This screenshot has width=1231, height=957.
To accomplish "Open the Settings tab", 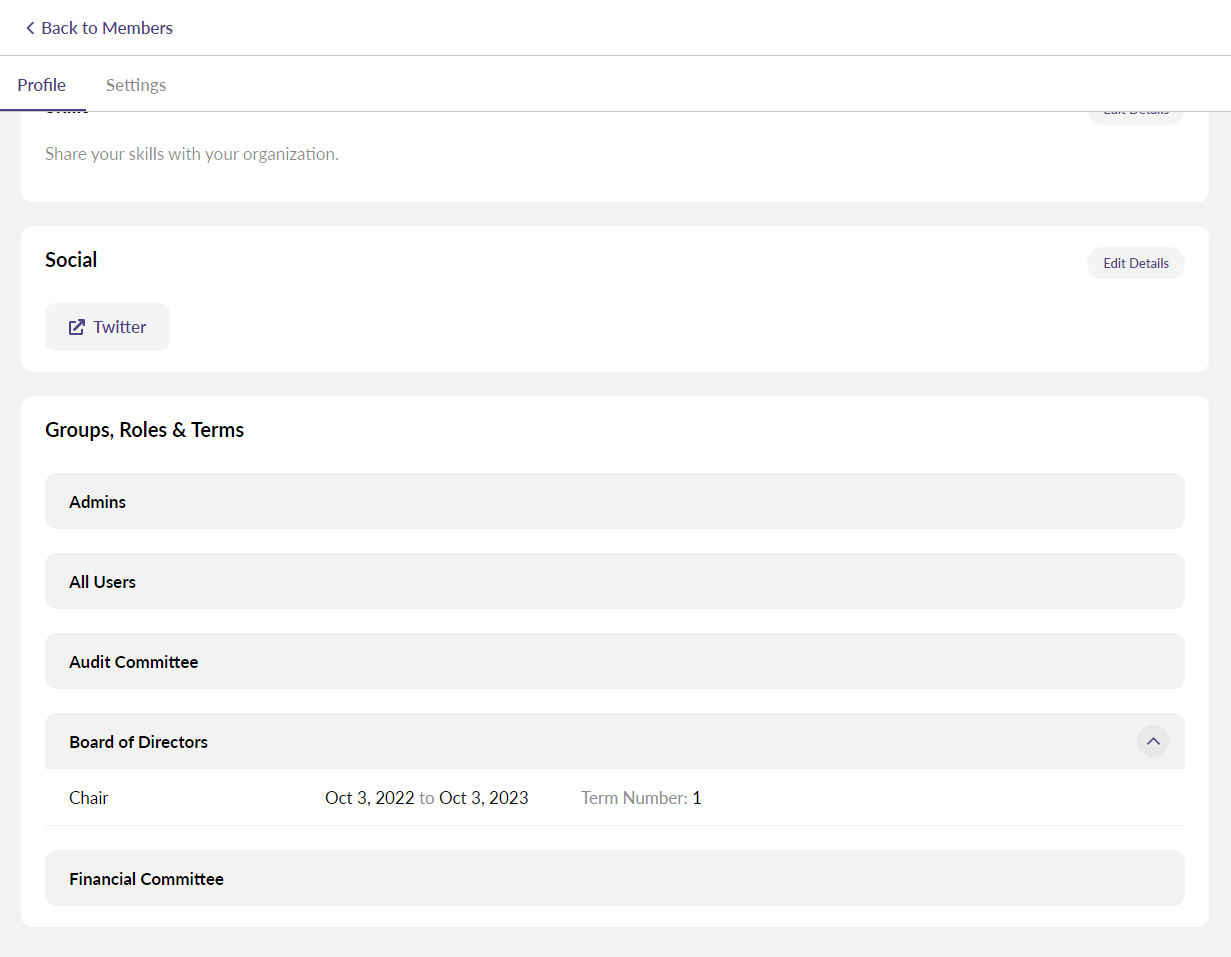I will [136, 85].
